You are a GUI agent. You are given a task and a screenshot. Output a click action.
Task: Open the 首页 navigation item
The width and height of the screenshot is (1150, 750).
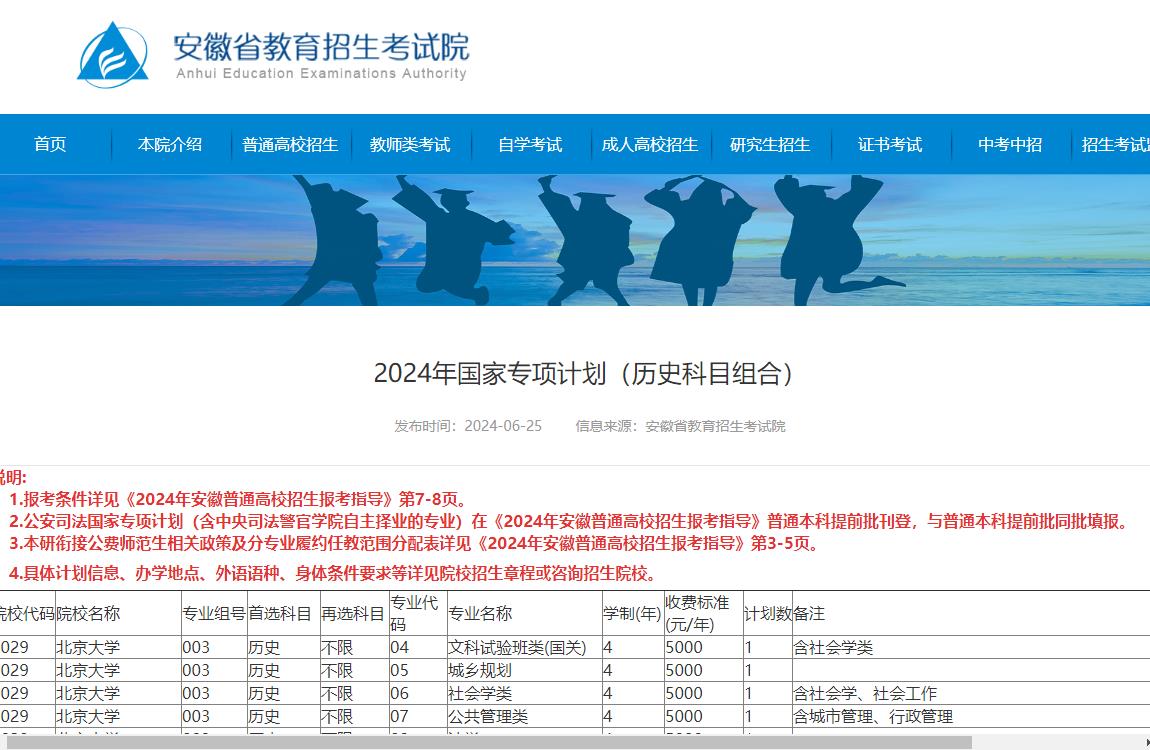pos(50,144)
